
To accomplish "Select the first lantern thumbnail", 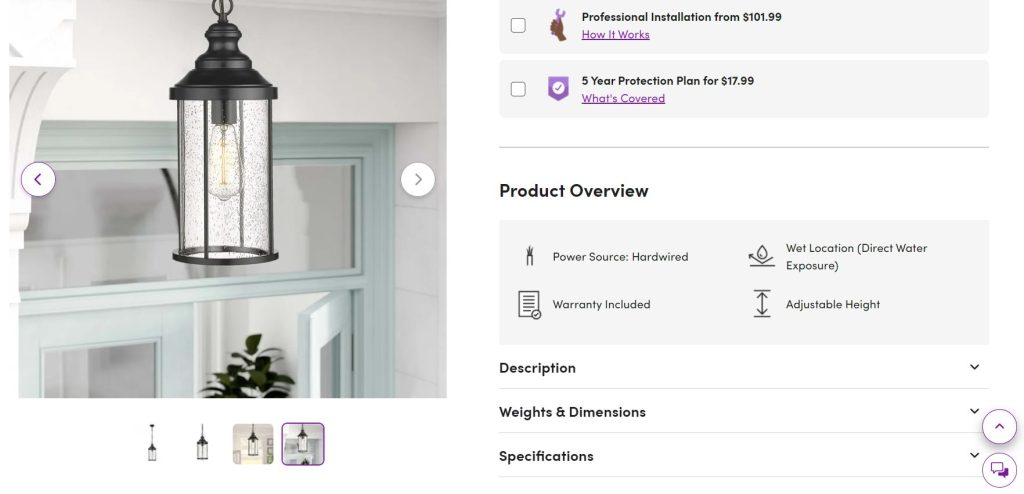I will 153,443.
